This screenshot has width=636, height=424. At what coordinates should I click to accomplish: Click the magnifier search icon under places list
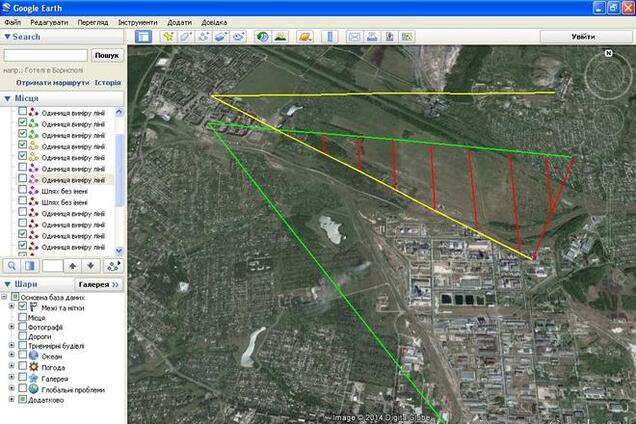click(12, 266)
